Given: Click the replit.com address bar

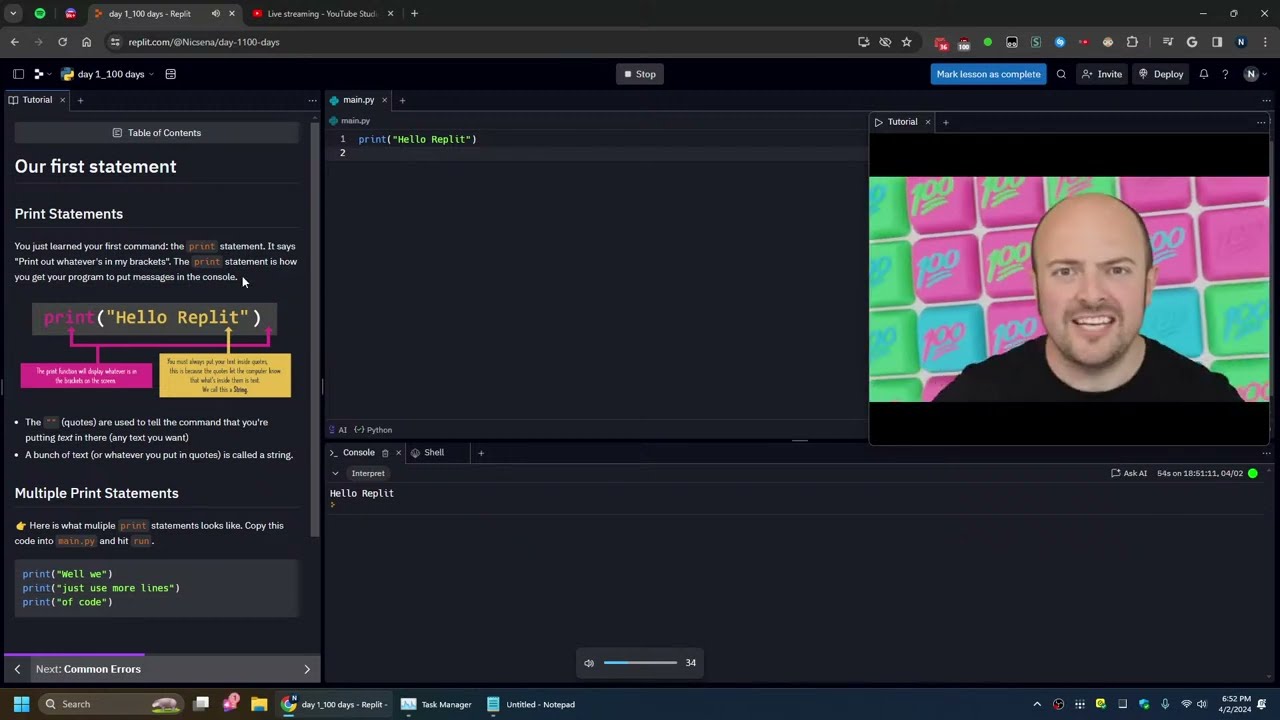Looking at the screenshot, I should 480,42.
